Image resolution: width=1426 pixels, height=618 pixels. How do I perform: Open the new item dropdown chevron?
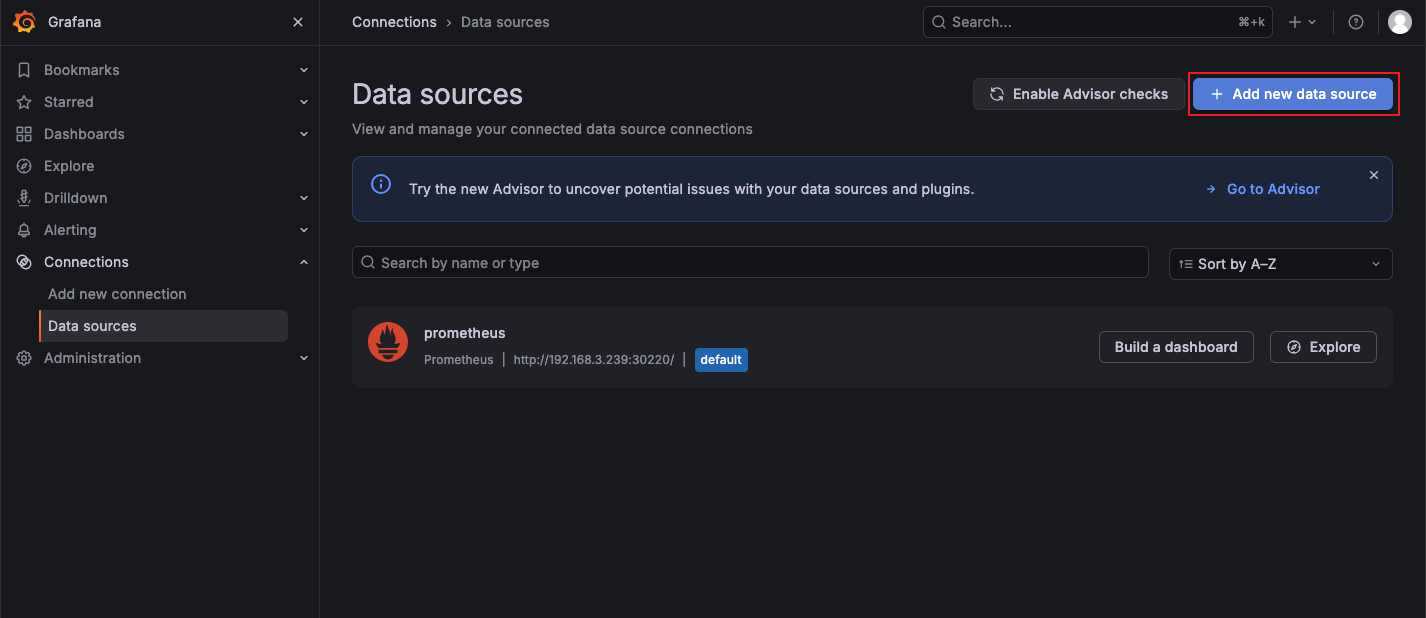1312,22
